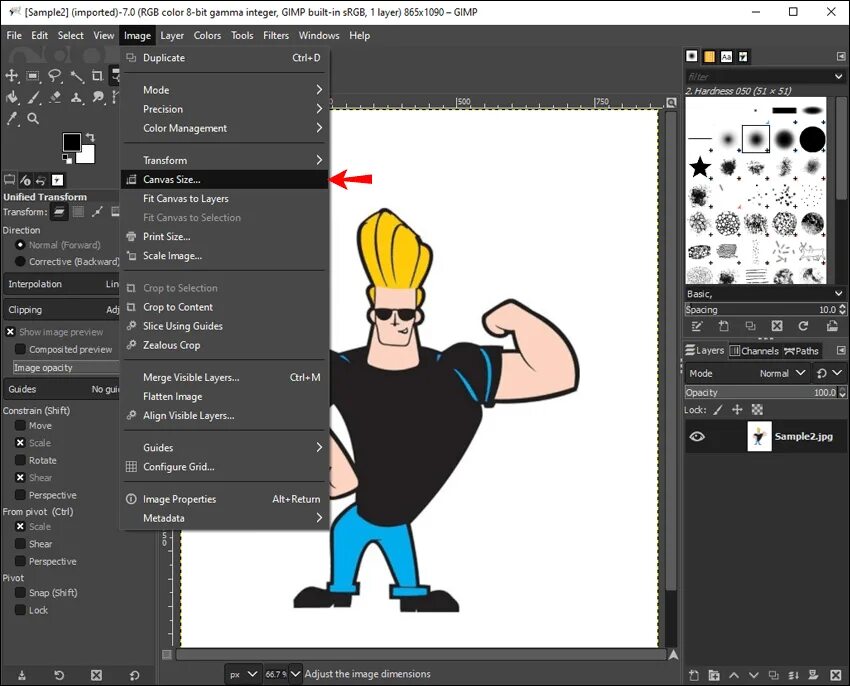
Task: Open the zoom percentage dropdown
Action: 295,674
